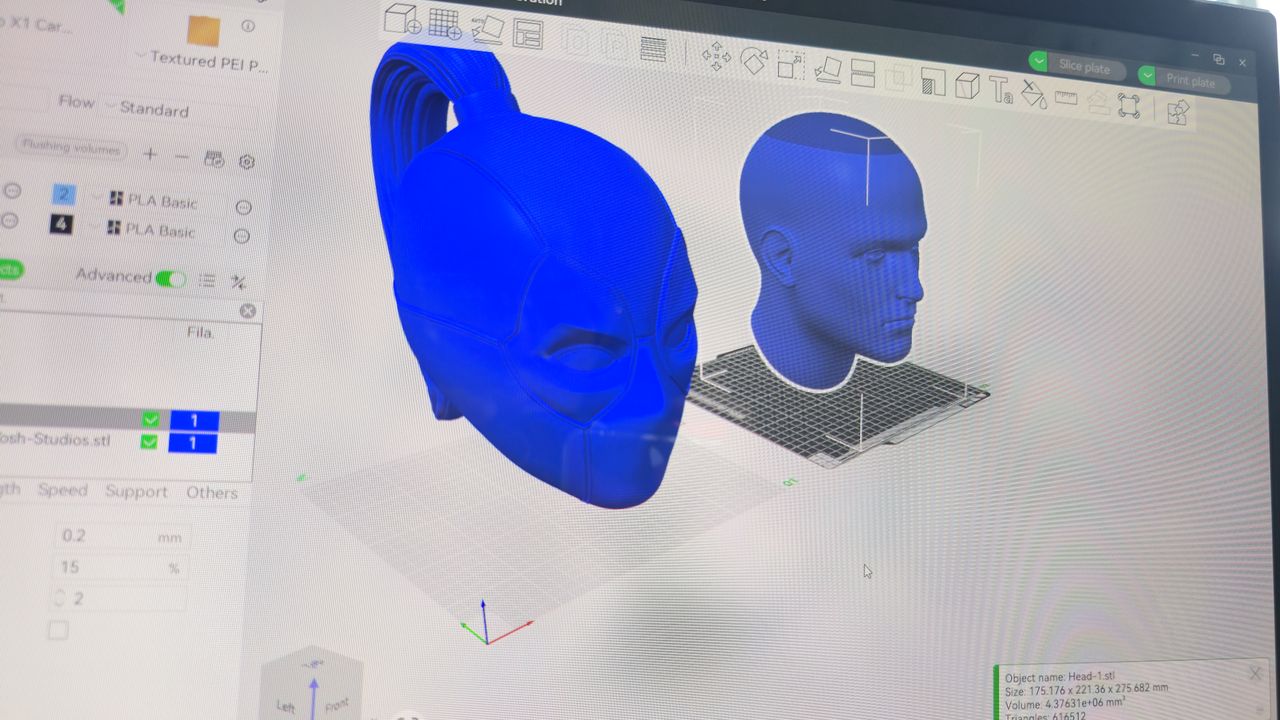The width and height of the screenshot is (1280, 720).
Task: Switch to the Speed tab
Action: [63, 490]
